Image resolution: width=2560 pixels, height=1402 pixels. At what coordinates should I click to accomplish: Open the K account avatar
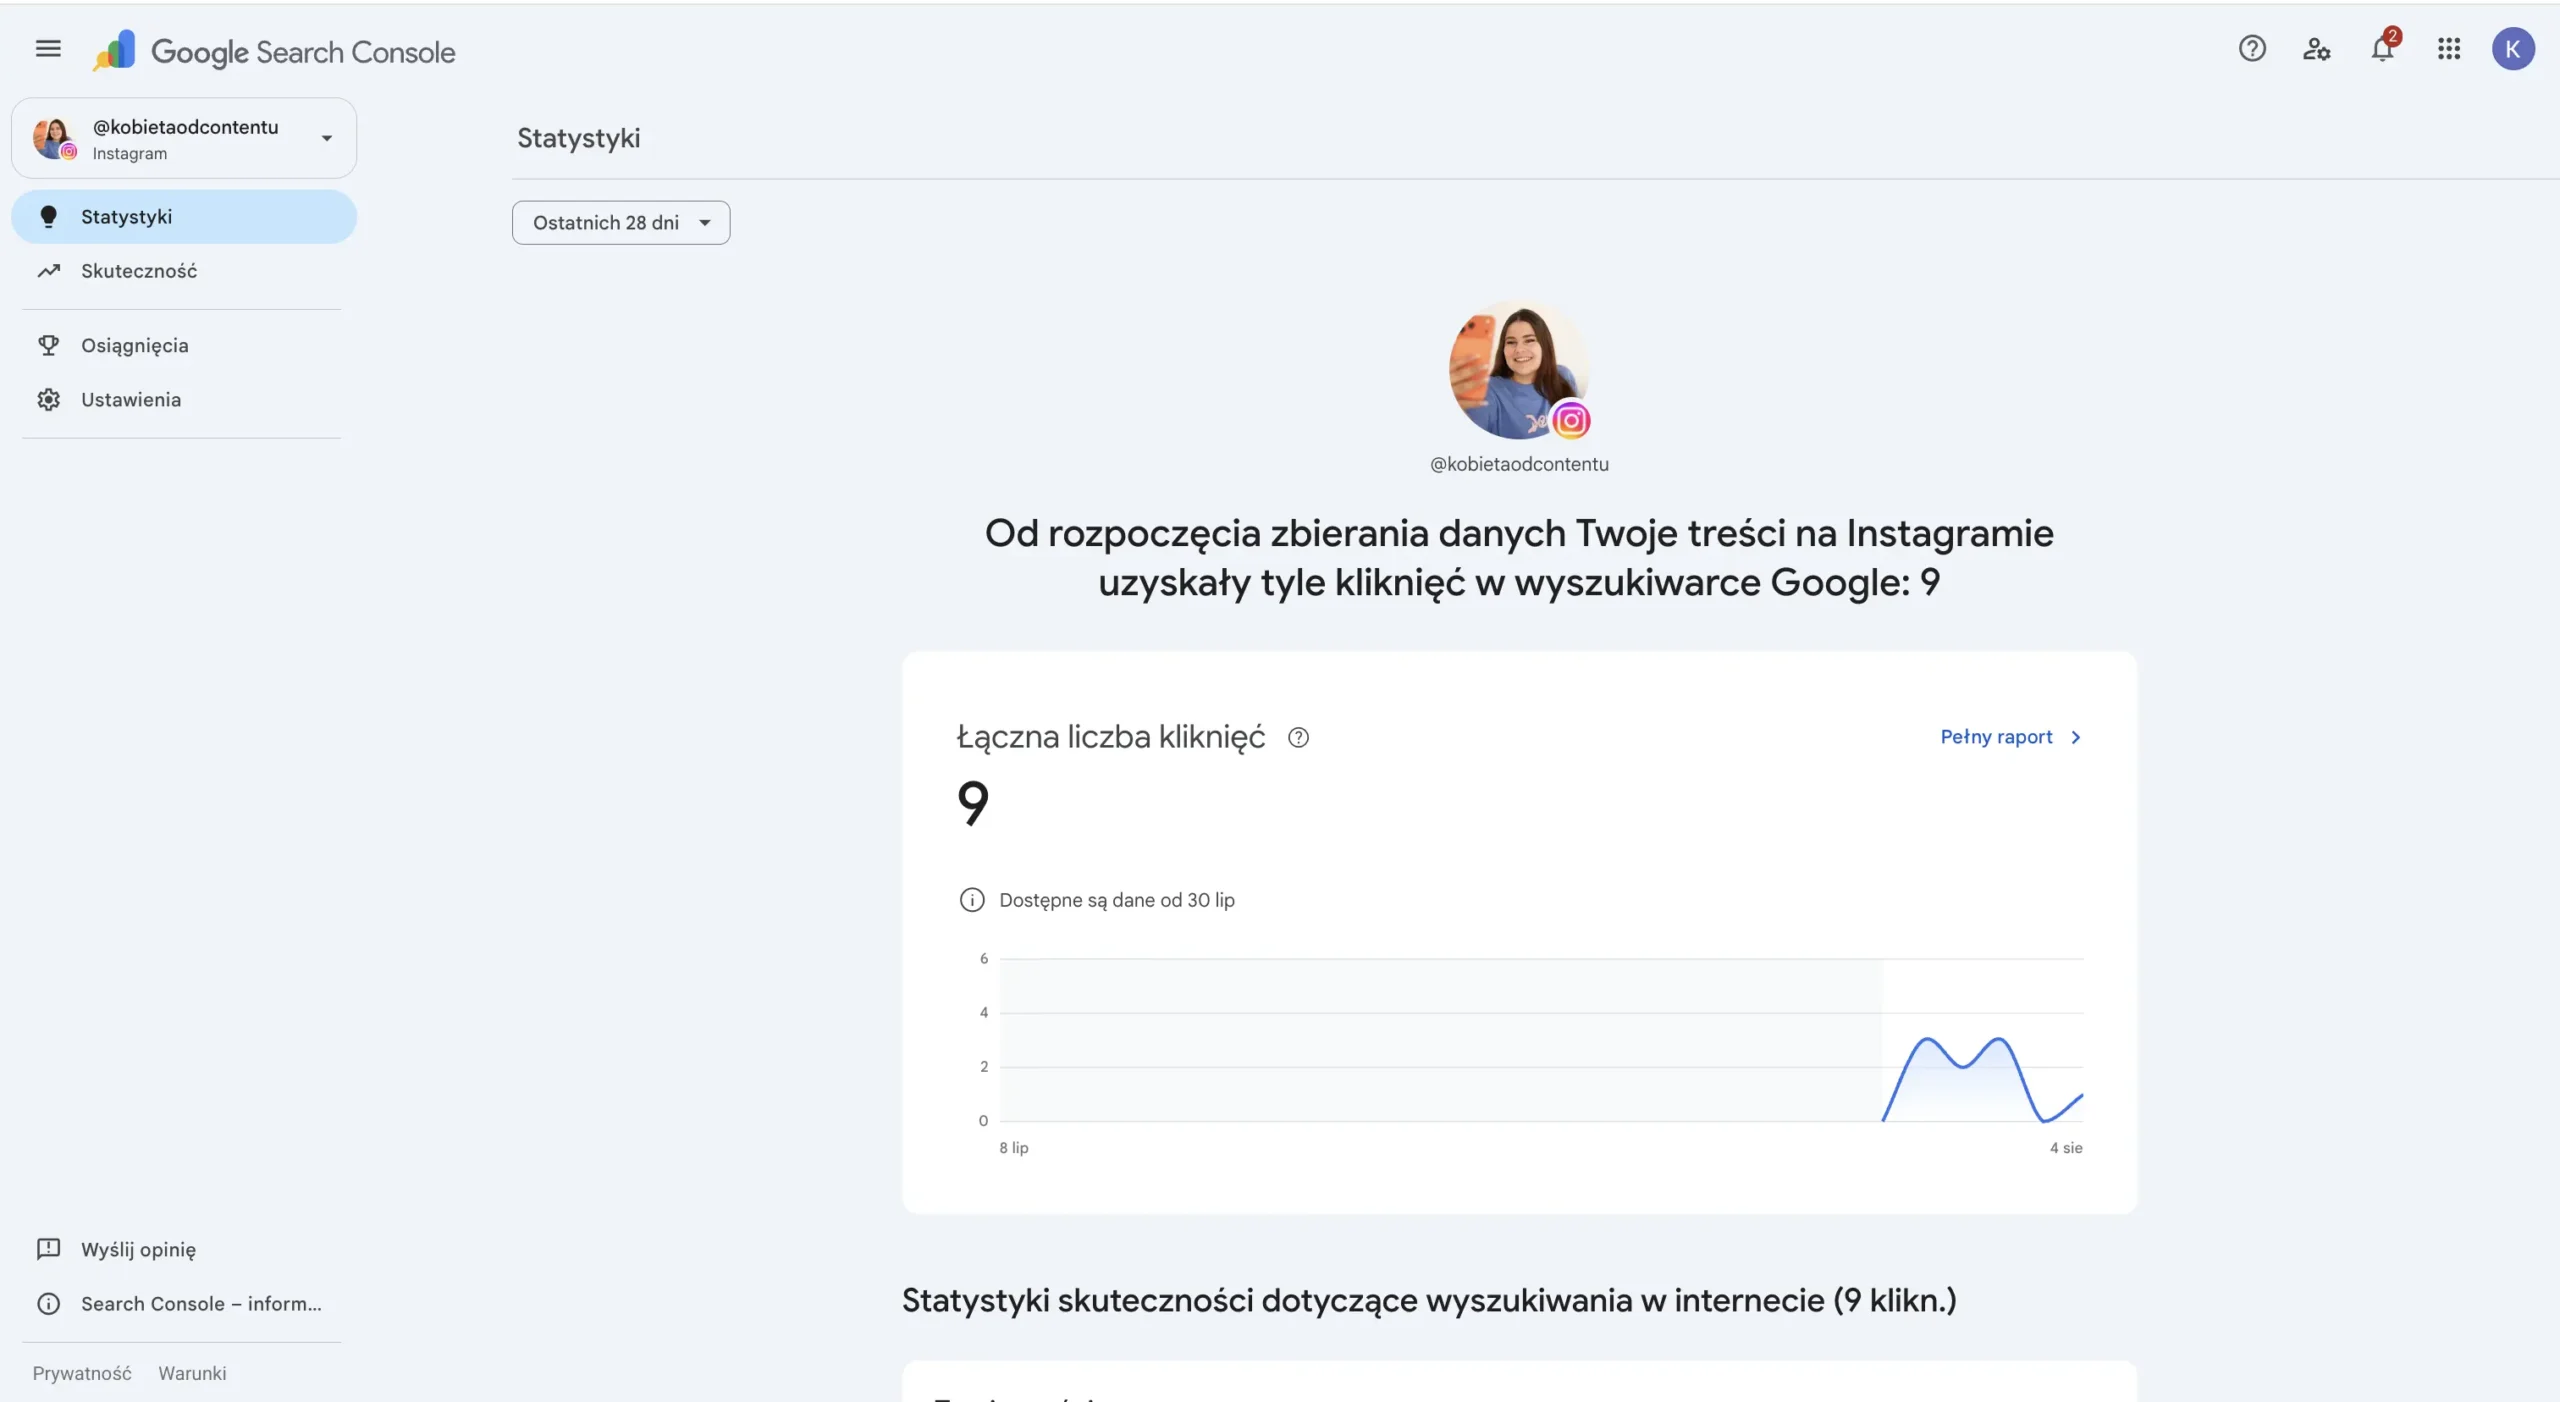[2513, 49]
